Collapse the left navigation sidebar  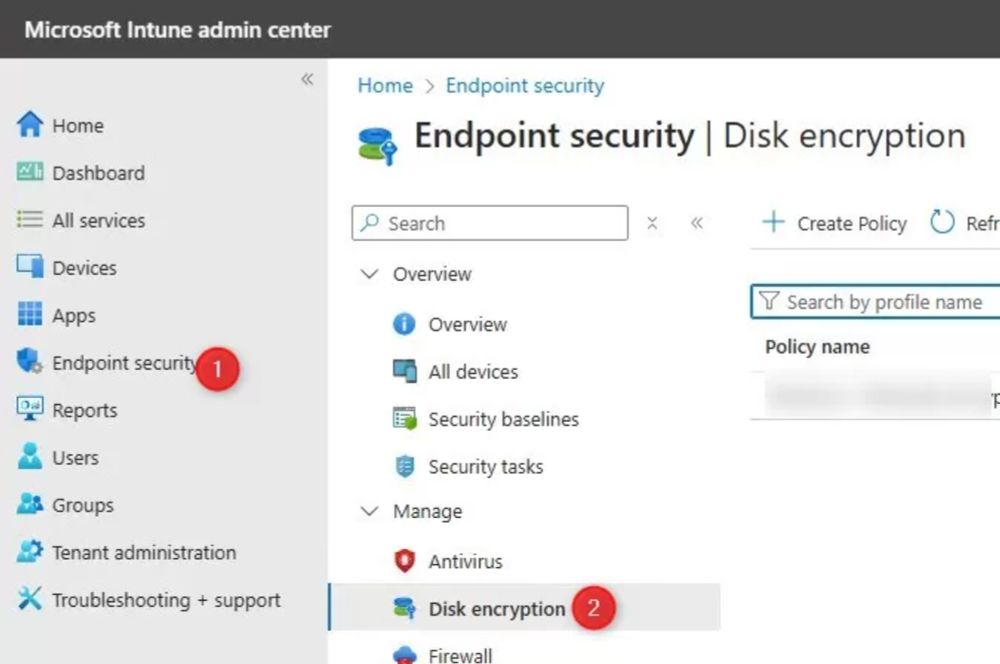point(307,79)
